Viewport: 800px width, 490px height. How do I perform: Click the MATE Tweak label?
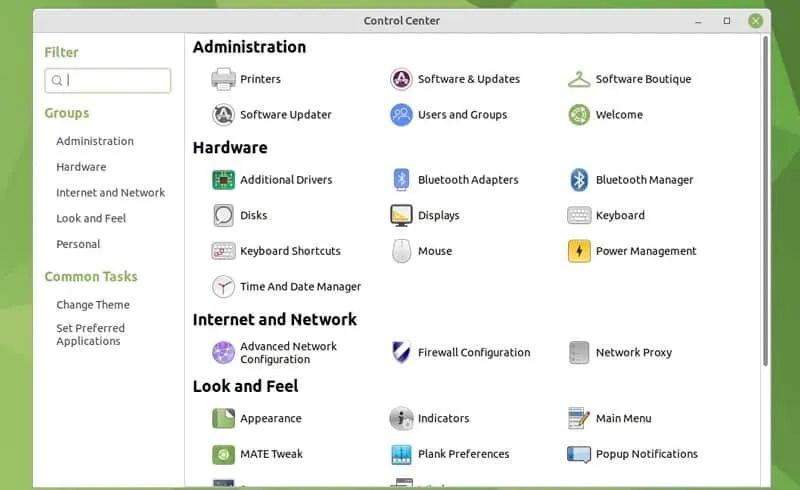[271, 454]
